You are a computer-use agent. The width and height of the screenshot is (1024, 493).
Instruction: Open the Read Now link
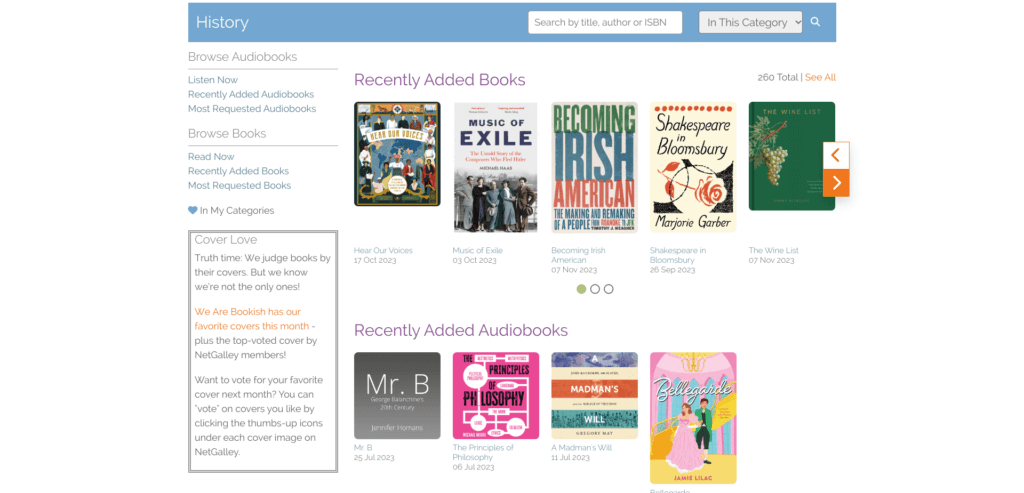pyautogui.click(x=211, y=157)
